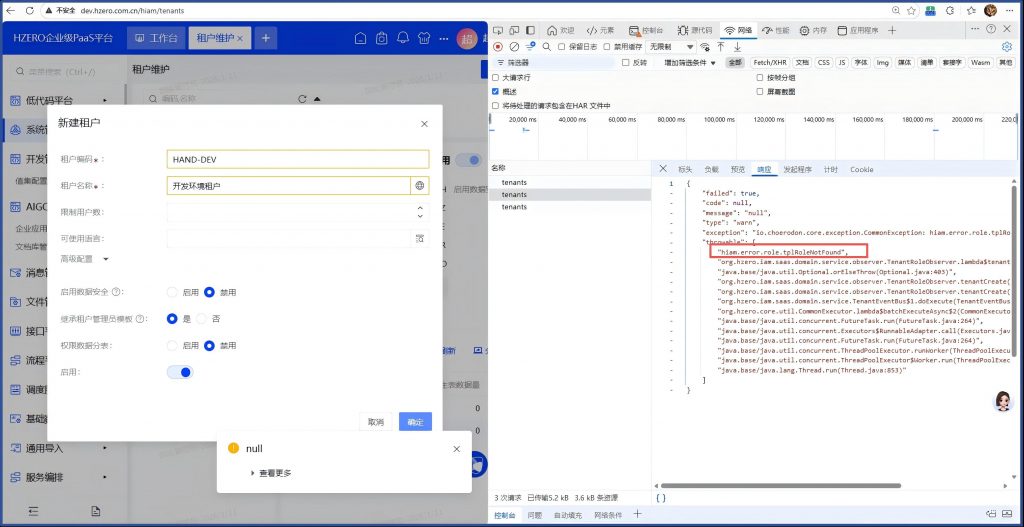Click the 取消 button

point(375,422)
